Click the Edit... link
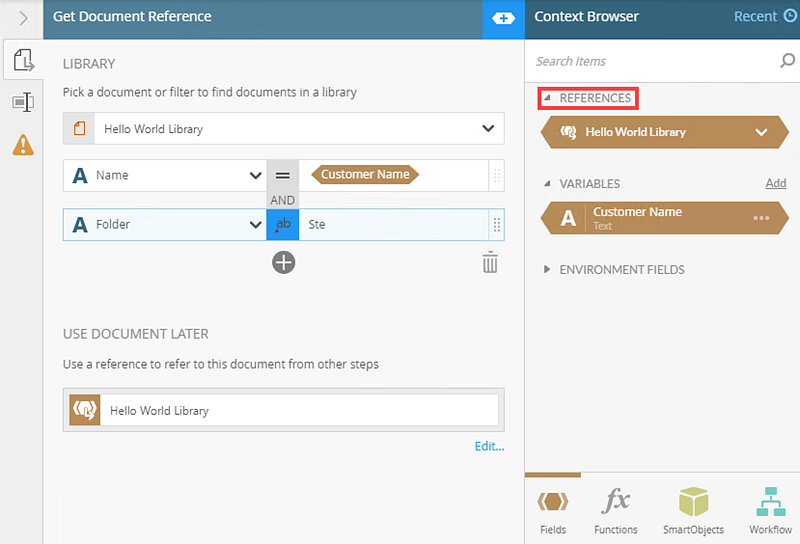Viewport: 800px width, 544px height. pyautogui.click(x=489, y=446)
